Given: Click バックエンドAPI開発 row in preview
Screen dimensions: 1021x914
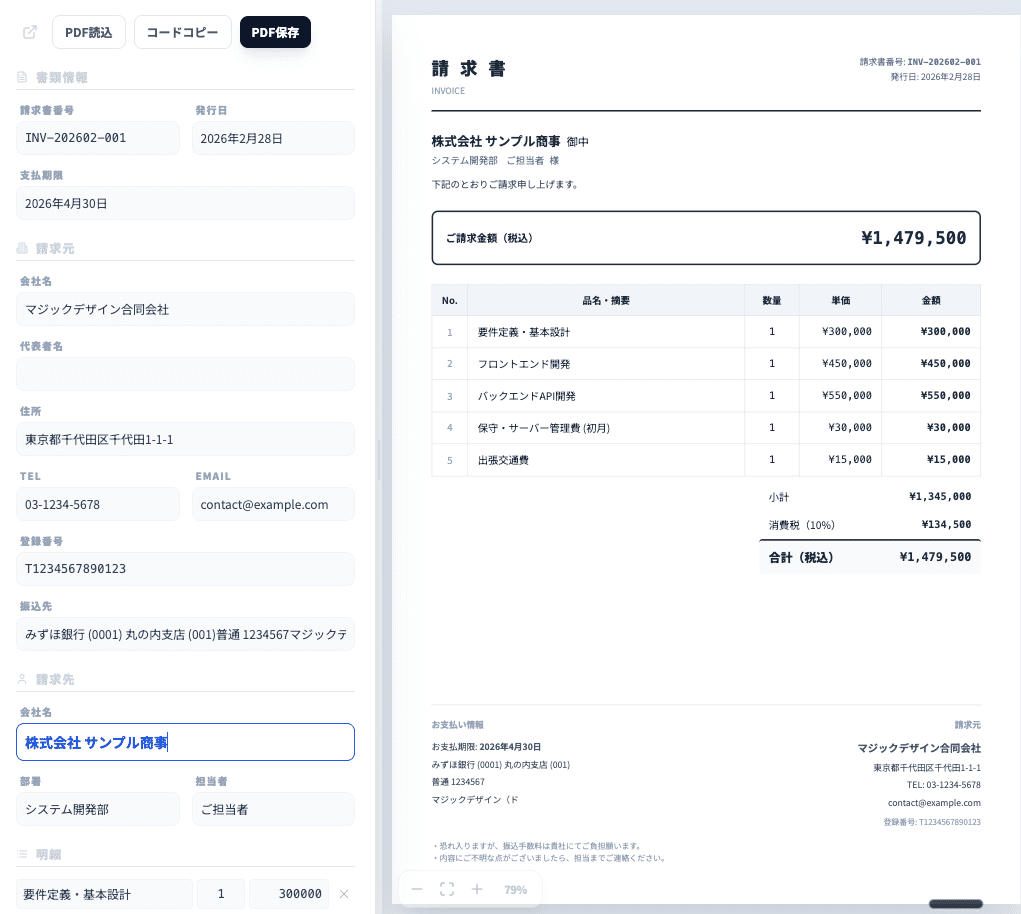Looking at the screenshot, I should (706, 396).
